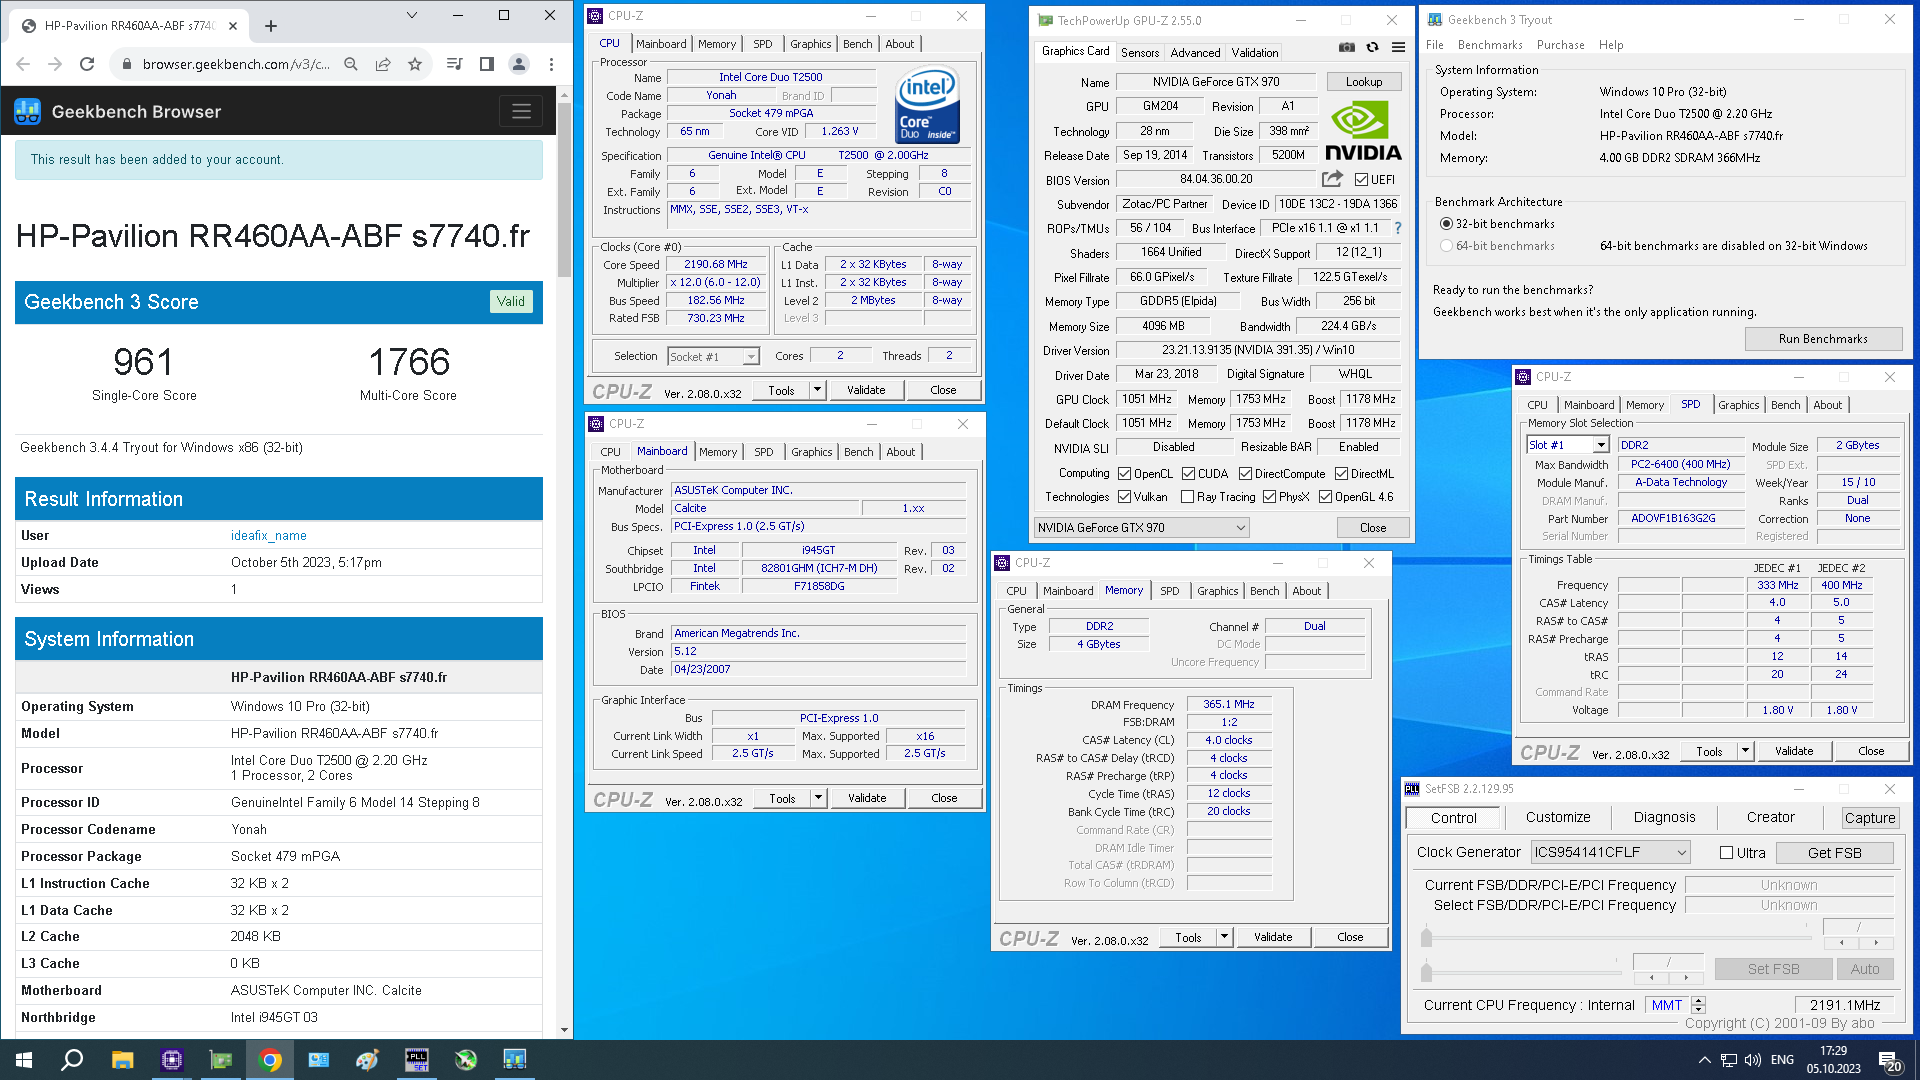Image resolution: width=1920 pixels, height=1080 pixels.
Task: Go back in Chrome
Action: click(x=23, y=64)
